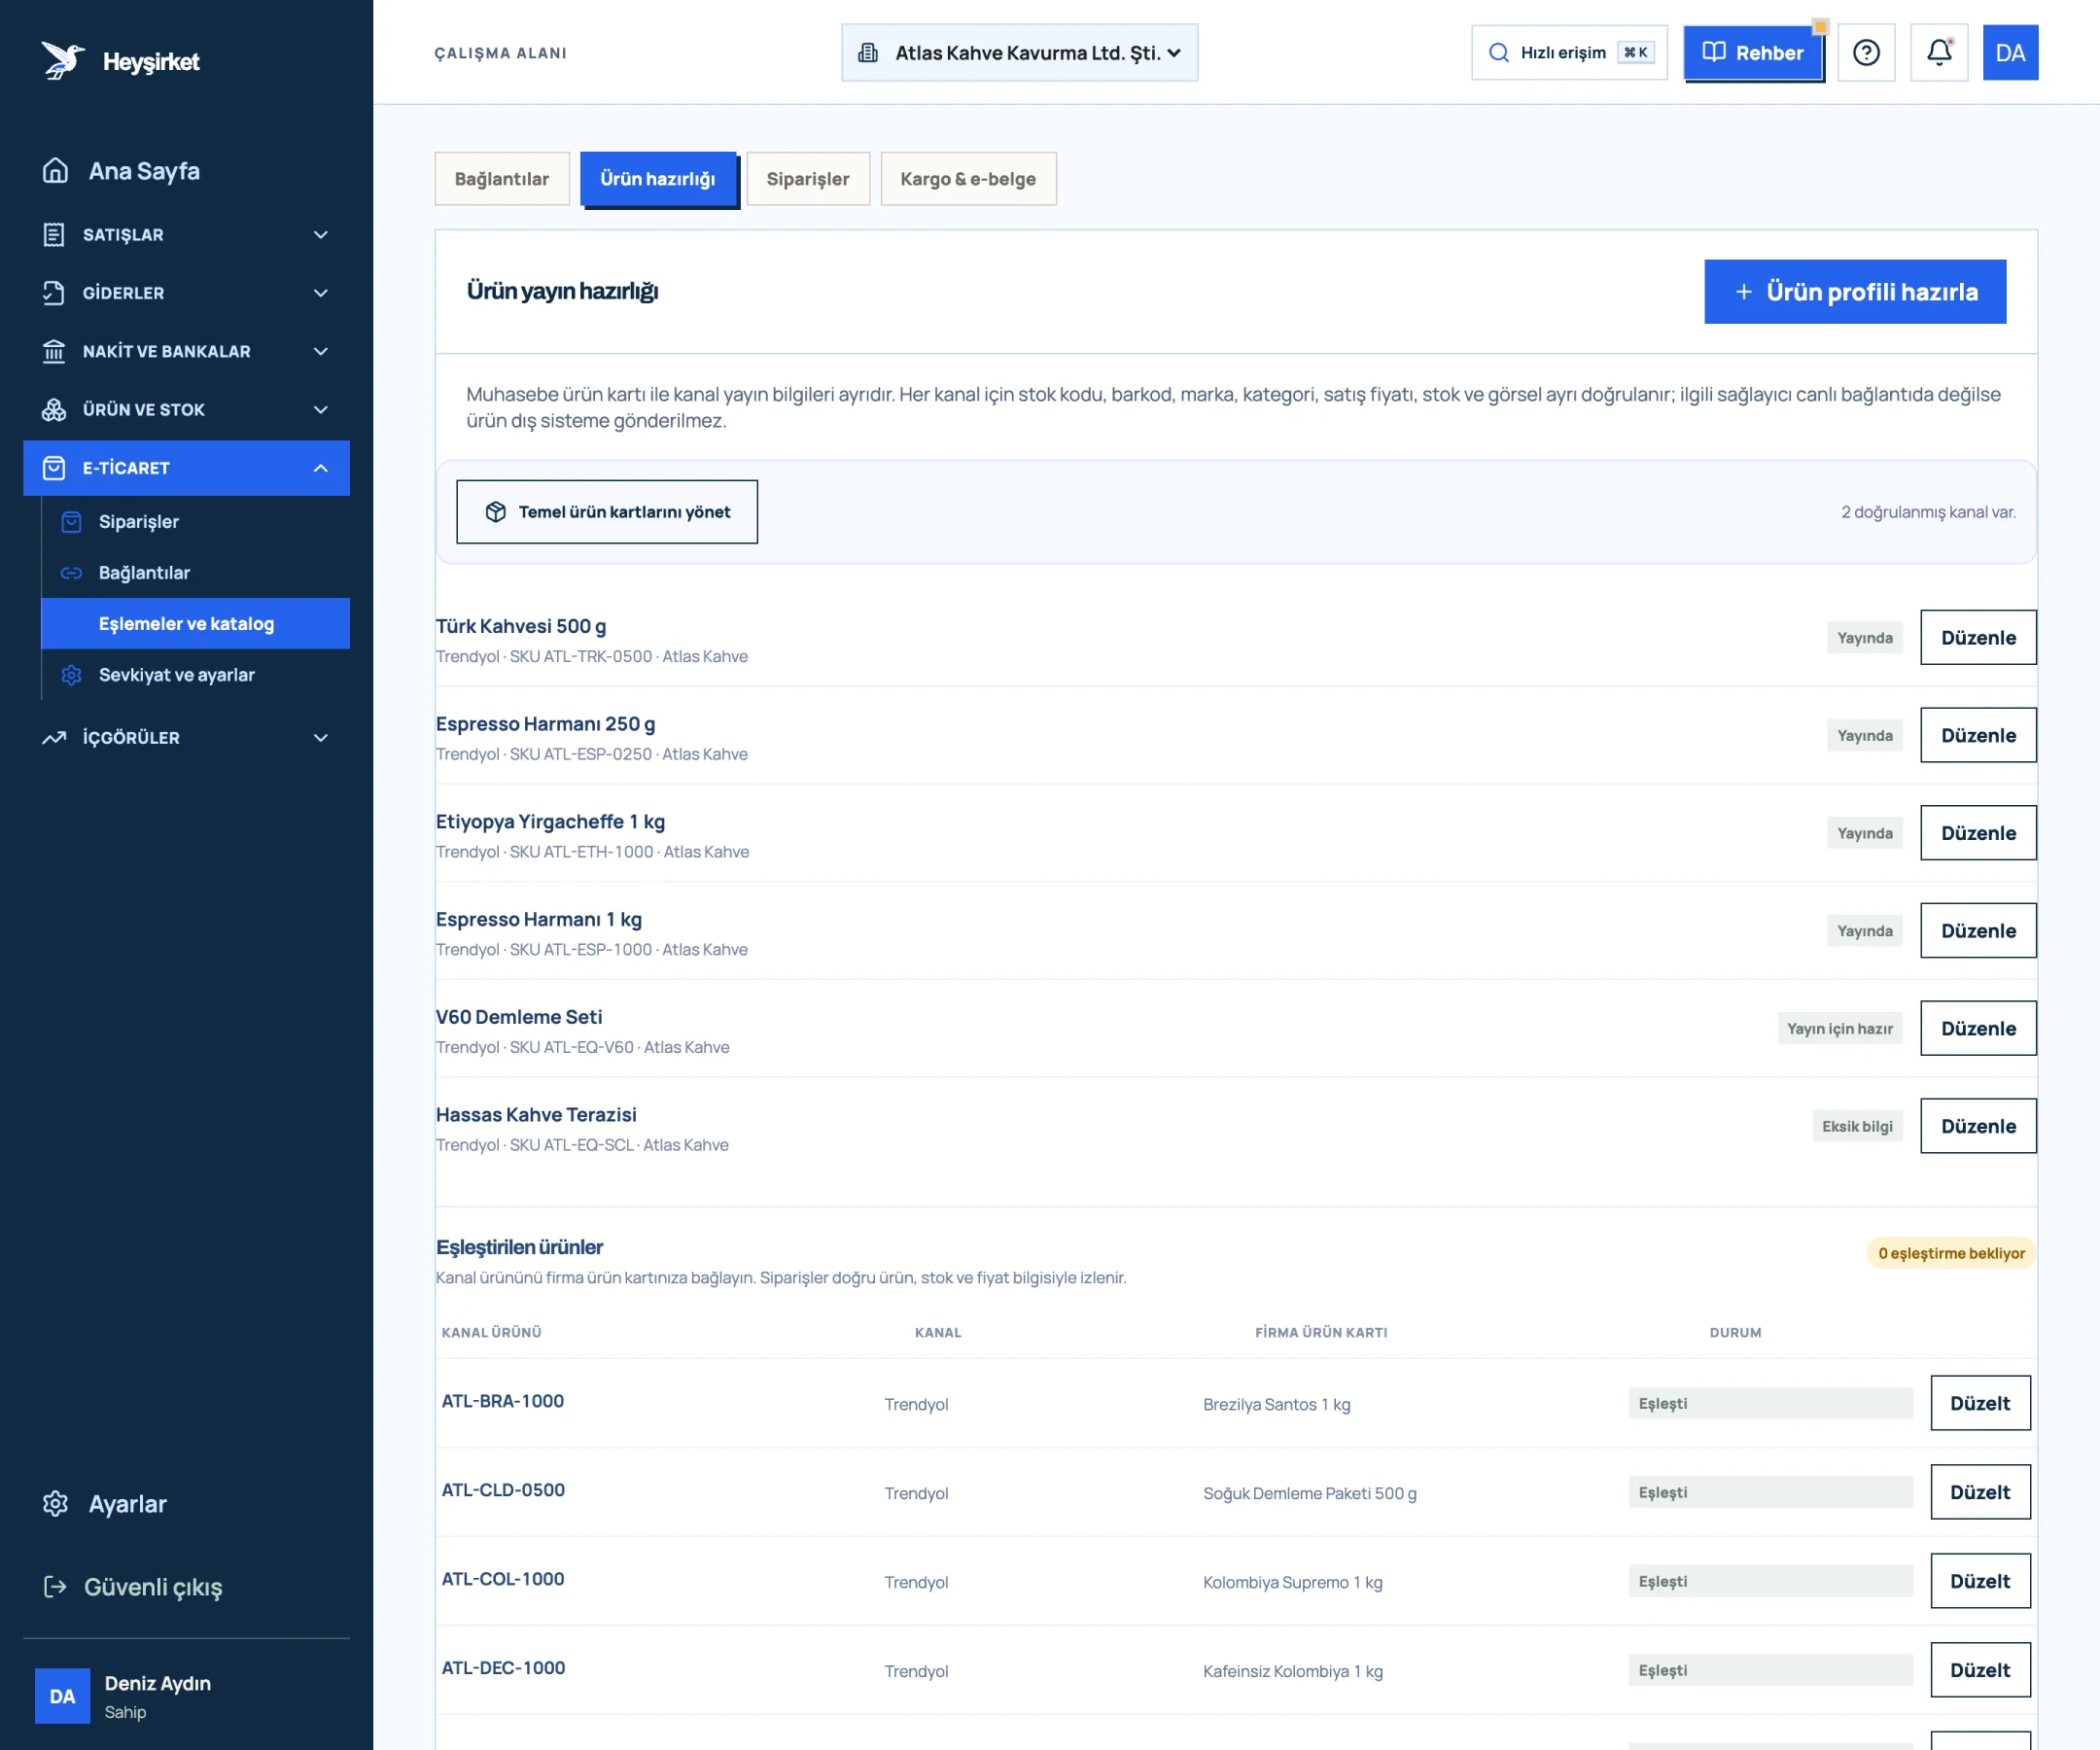Viewport: 2100px width, 1750px height.
Task: Open notifications bell icon
Action: click(1939, 52)
